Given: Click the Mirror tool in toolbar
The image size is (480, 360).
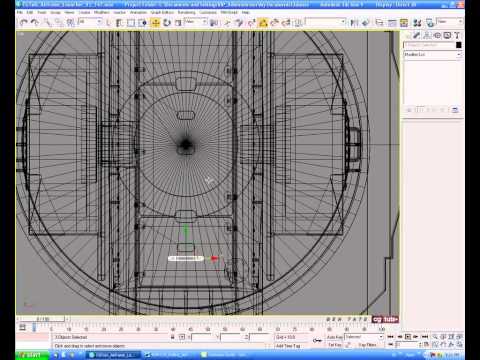Looking at the screenshot, I should (354, 23).
